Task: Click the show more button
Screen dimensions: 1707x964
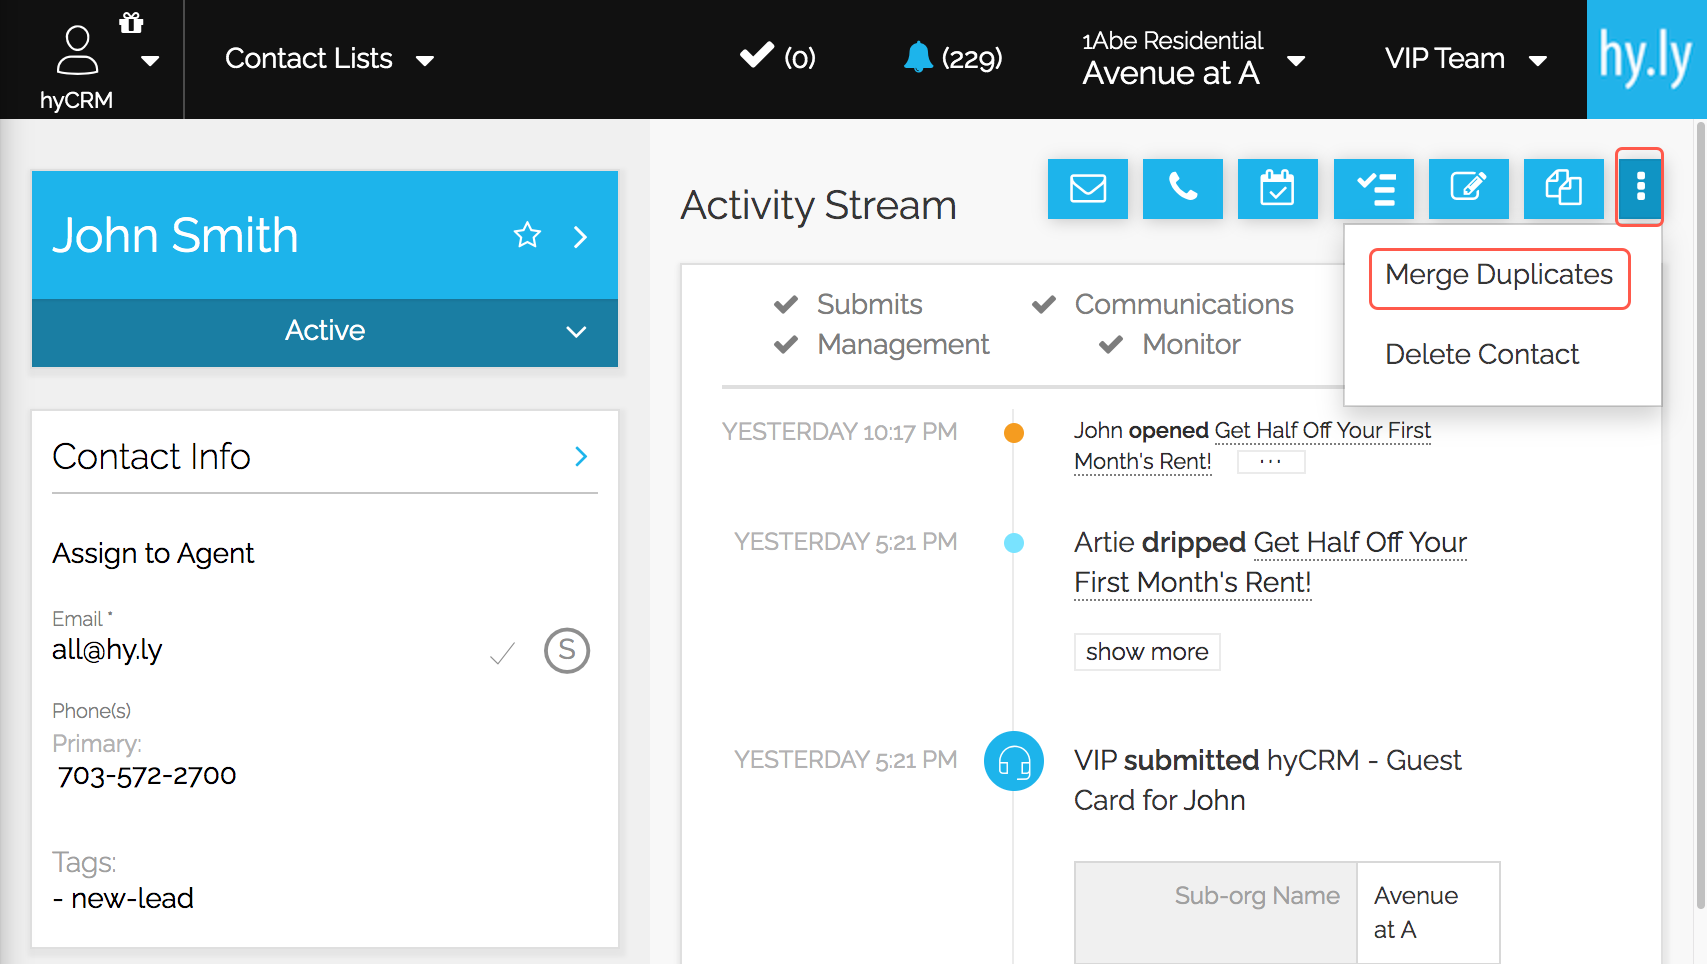Action: click(x=1147, y=652)
